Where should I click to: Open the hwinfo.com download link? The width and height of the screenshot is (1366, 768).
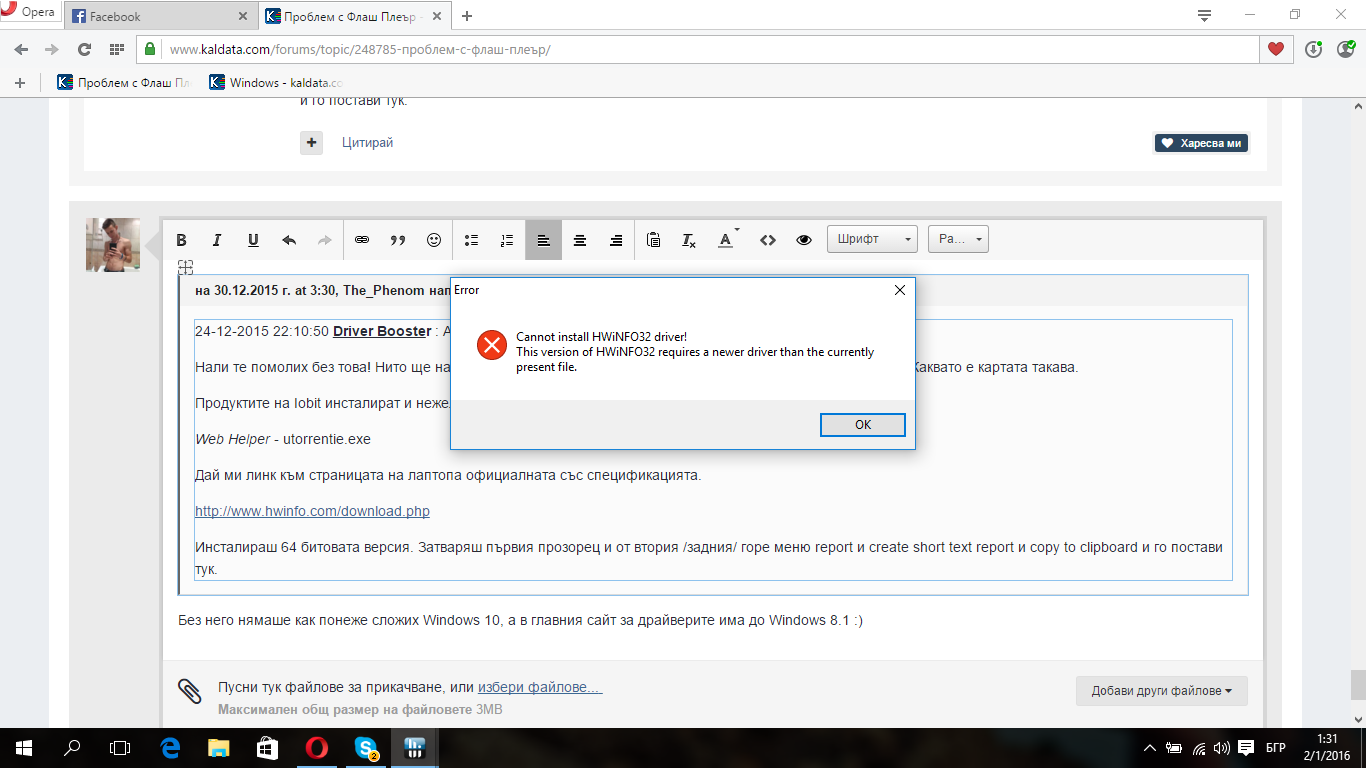(312, 511)
